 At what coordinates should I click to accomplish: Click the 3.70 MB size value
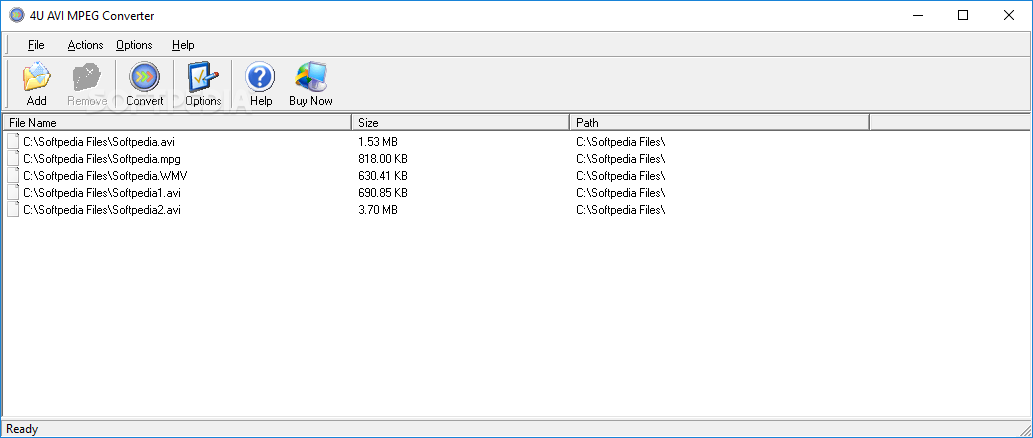coord(378,210)
